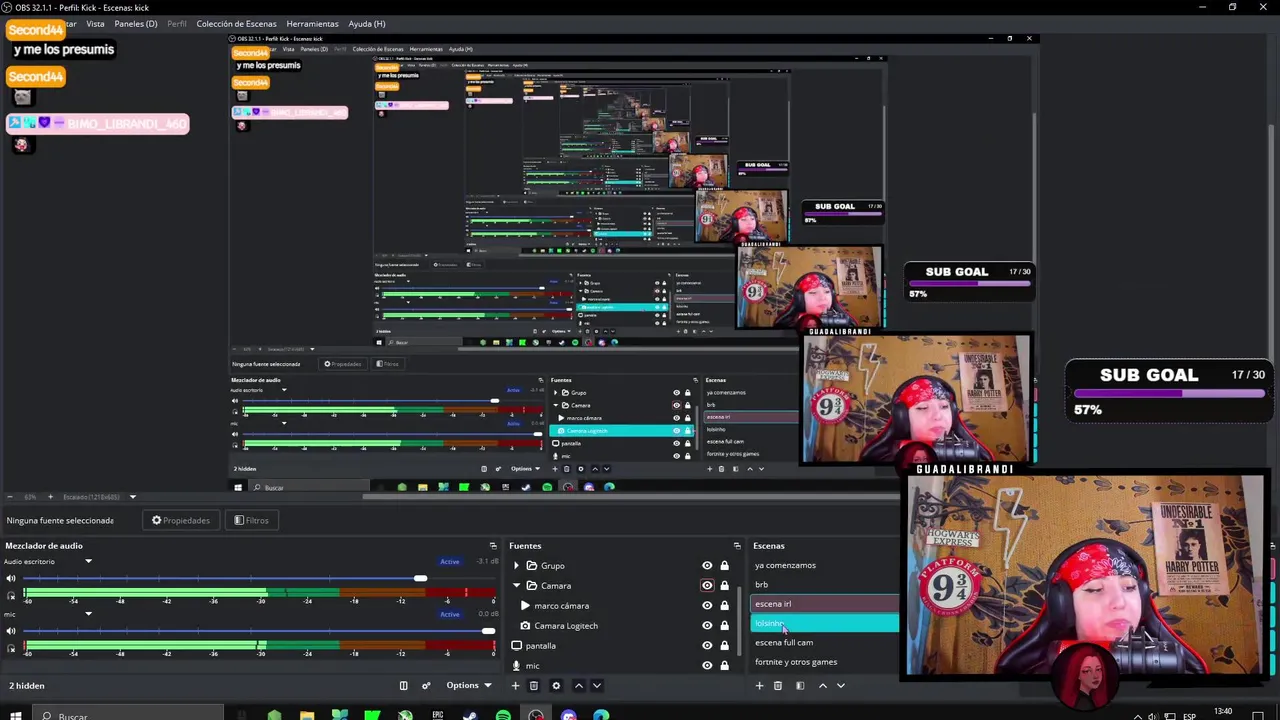Adjust Audio escritorio volume slider handle
Viewport: 1280px width, 720px height.
(x=421, y=578)
